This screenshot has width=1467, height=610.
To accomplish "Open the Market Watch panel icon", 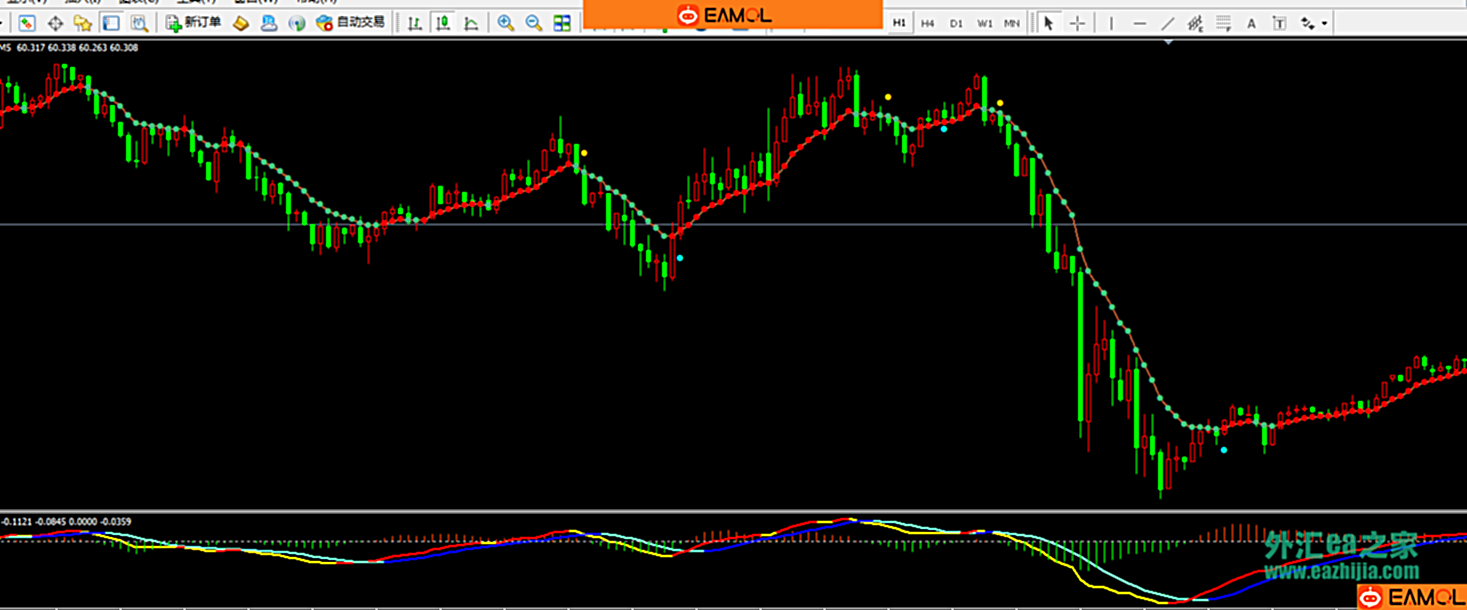I will coord(27,23).
